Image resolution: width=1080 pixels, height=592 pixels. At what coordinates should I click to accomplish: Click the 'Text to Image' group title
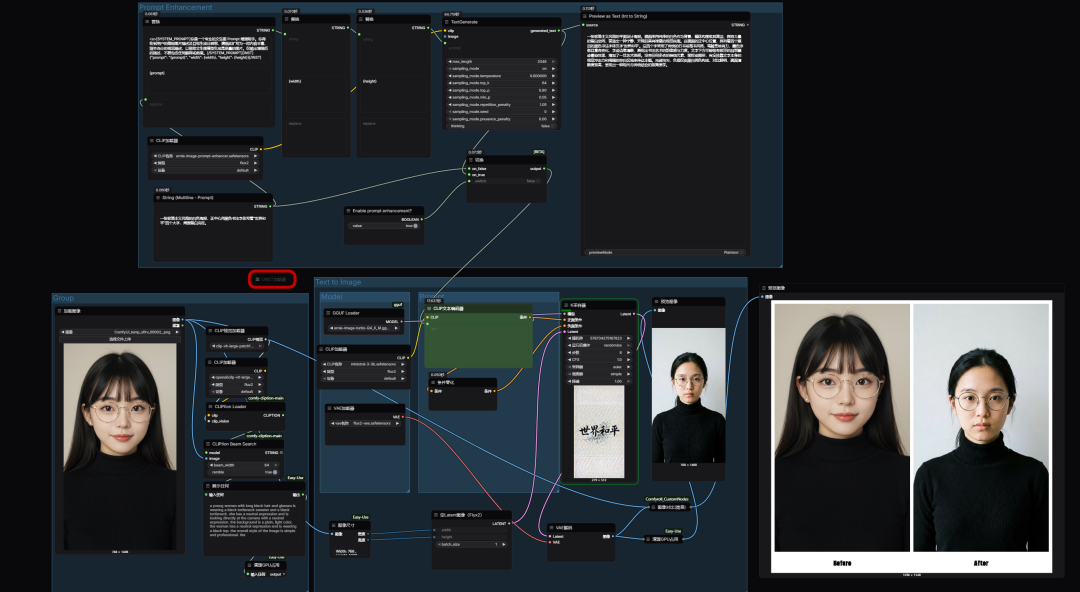(x=338, y=282)
